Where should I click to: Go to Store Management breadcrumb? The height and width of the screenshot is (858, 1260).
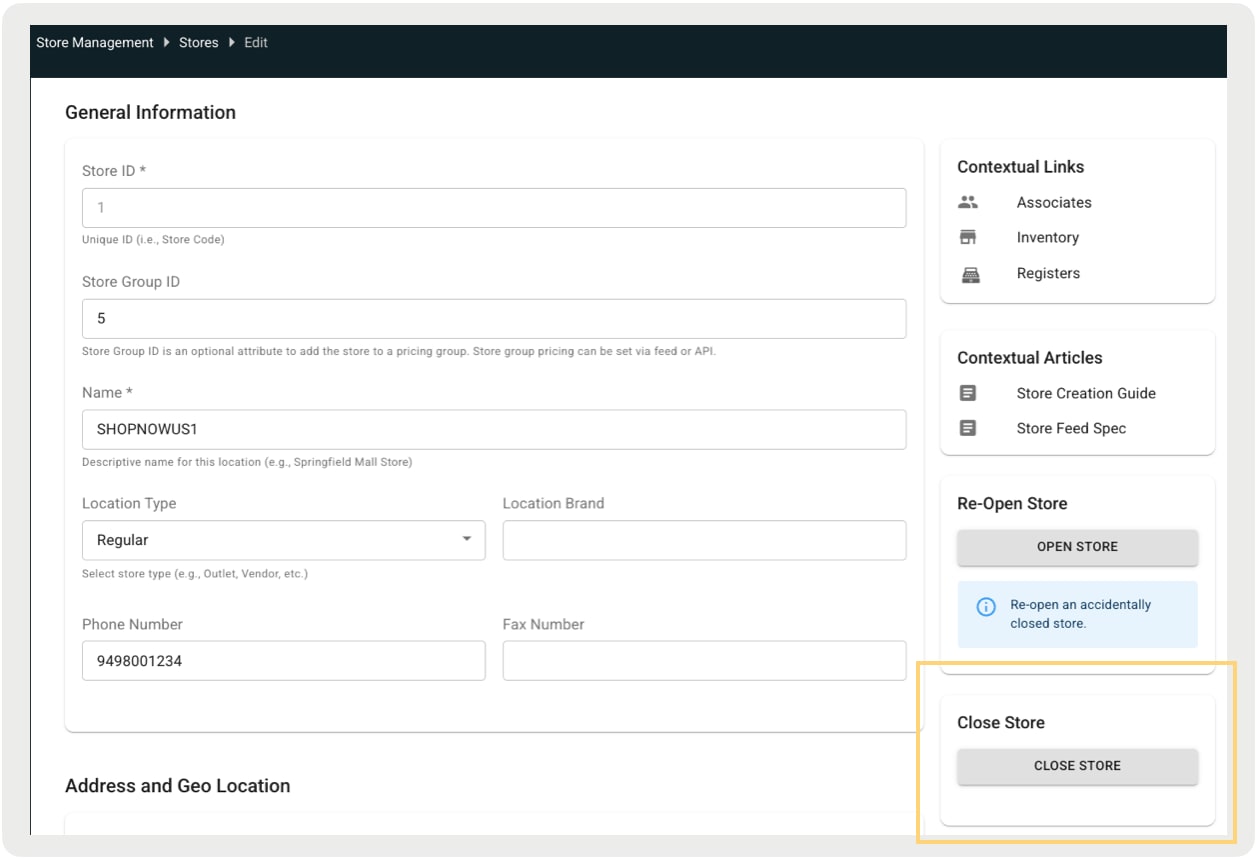tap(95, 43)
